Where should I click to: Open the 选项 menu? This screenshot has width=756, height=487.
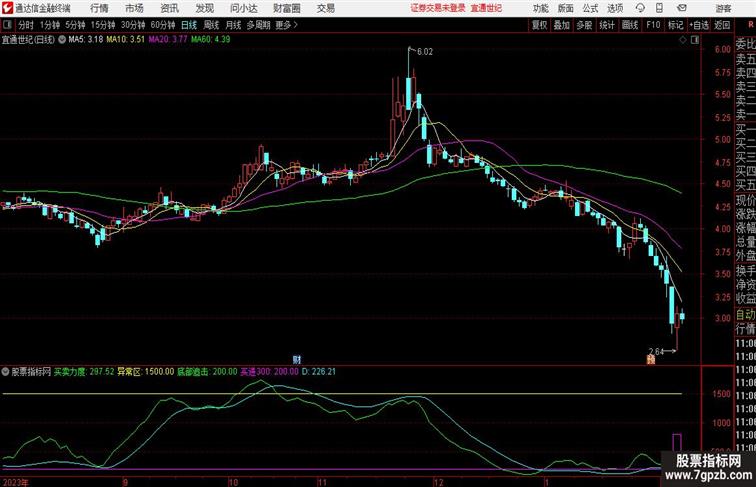tap(615, 9)
